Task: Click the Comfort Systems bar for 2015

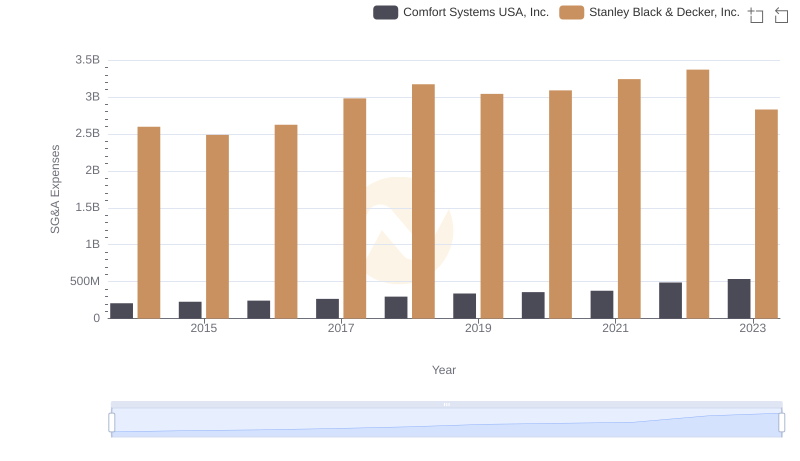Action: (190, 310)
